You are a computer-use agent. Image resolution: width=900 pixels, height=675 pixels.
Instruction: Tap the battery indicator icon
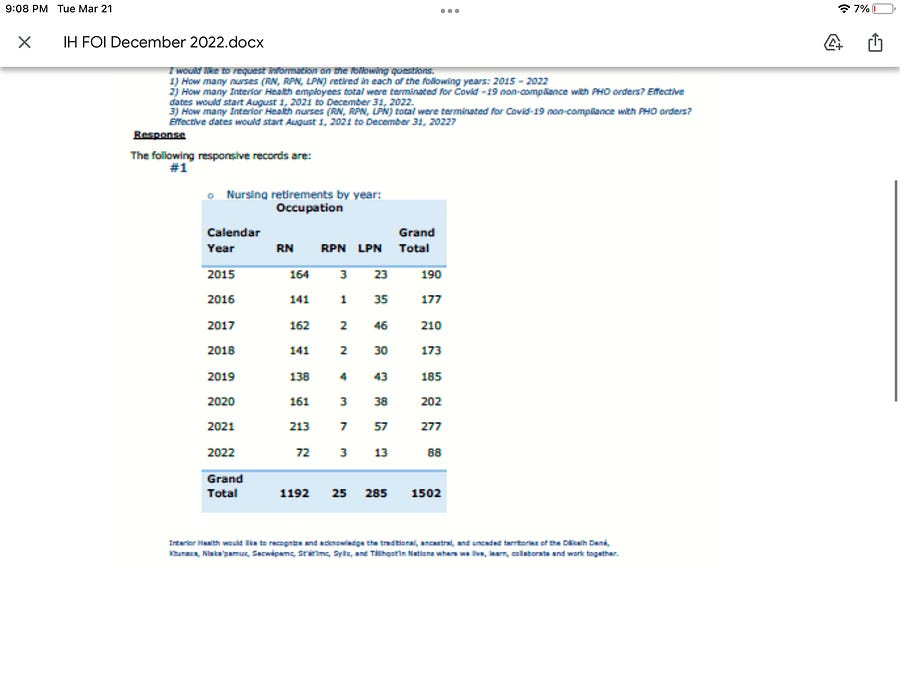(x=883, y=9)
